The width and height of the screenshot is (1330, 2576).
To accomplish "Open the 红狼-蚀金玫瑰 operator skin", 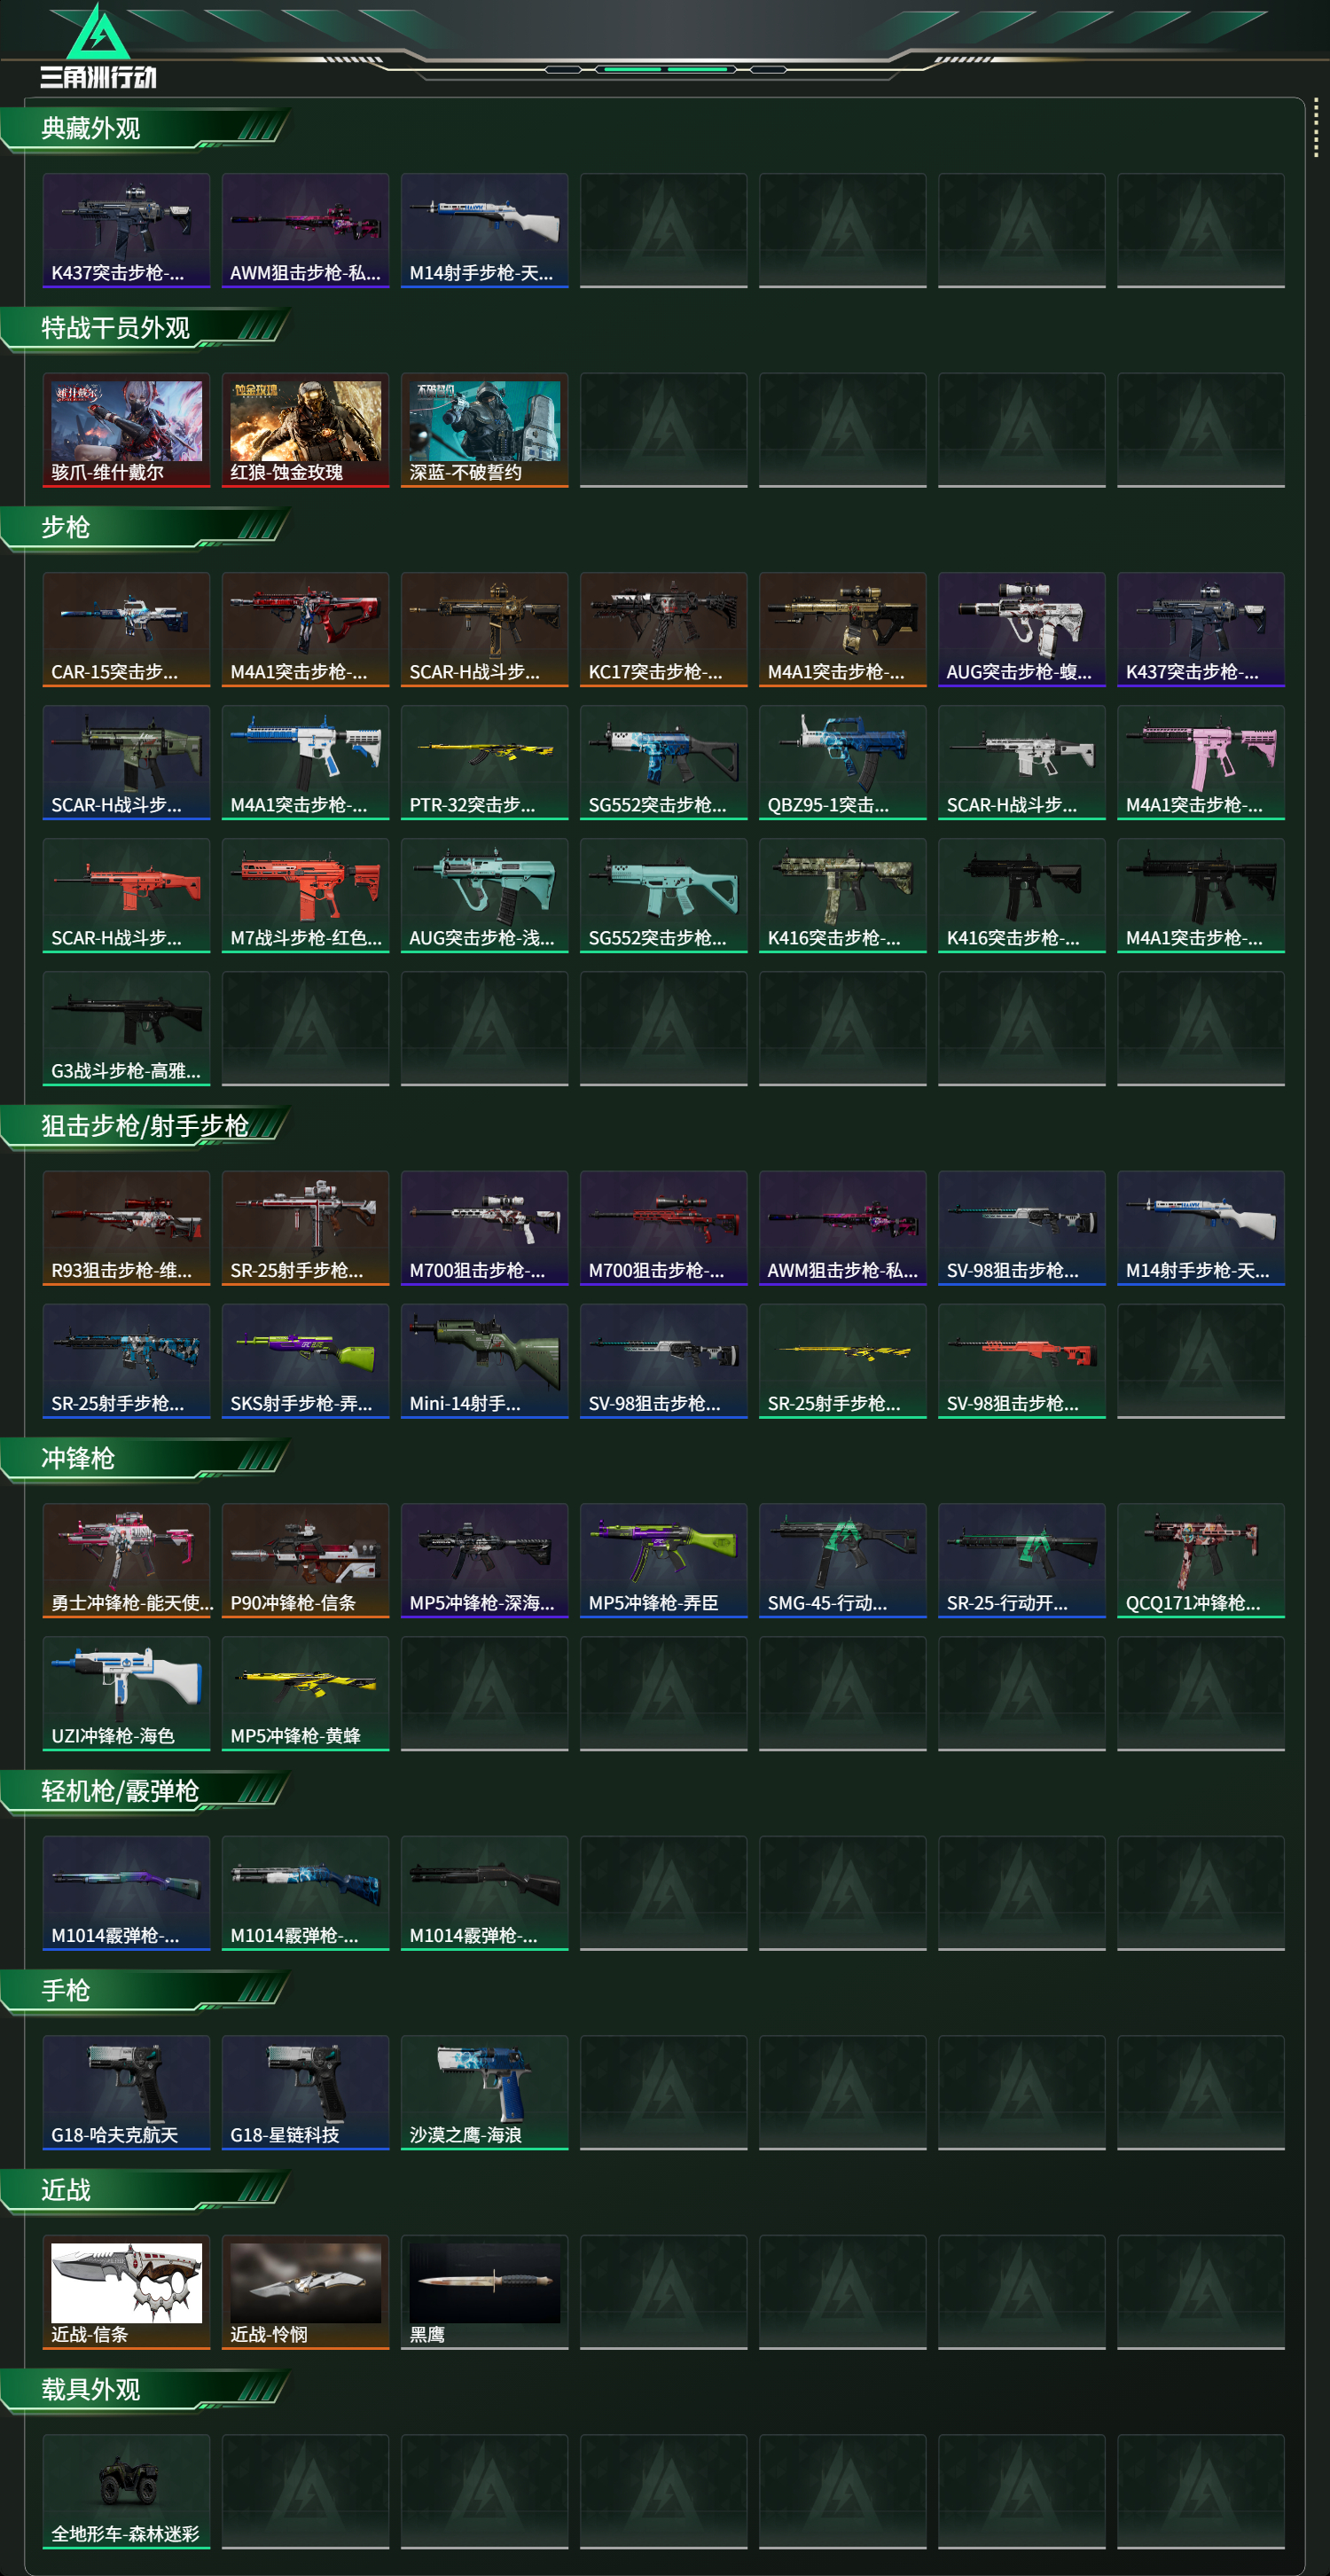I will pyautogui.click(x=305, y=430).
